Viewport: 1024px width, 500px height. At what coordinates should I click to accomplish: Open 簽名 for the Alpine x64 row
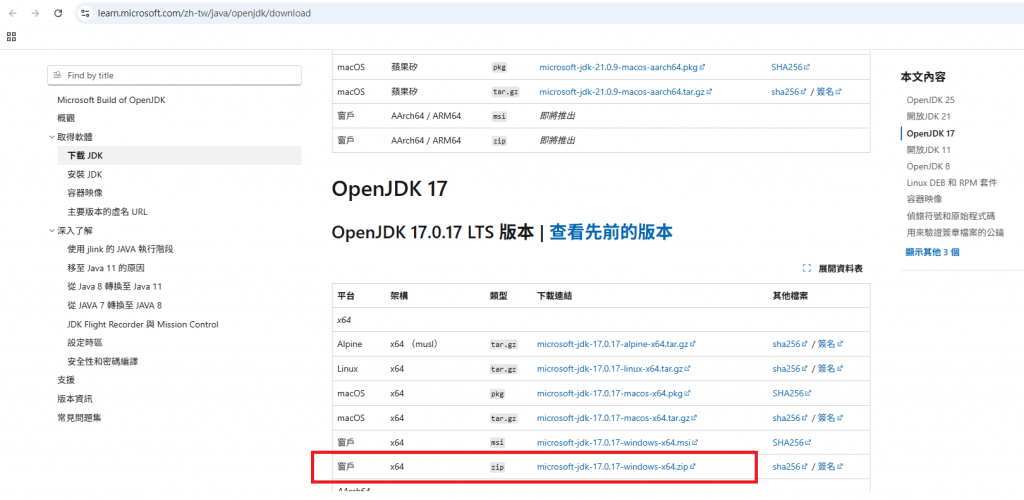831,343
